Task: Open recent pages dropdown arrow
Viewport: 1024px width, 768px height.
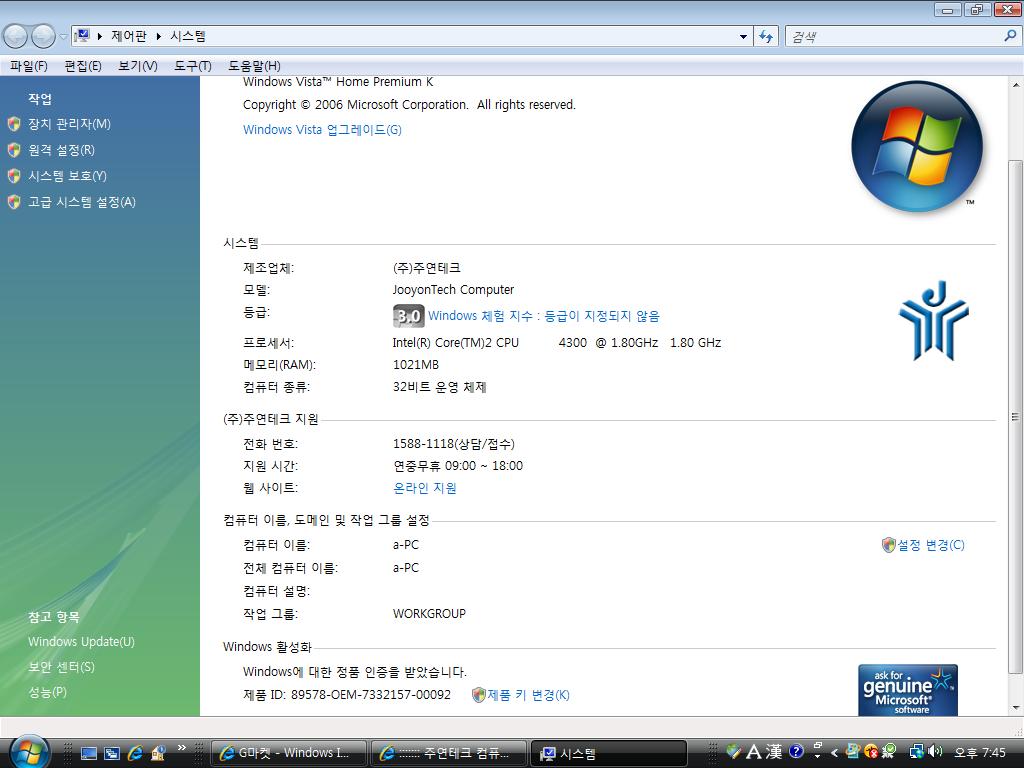Action: [x=63, y=37]
